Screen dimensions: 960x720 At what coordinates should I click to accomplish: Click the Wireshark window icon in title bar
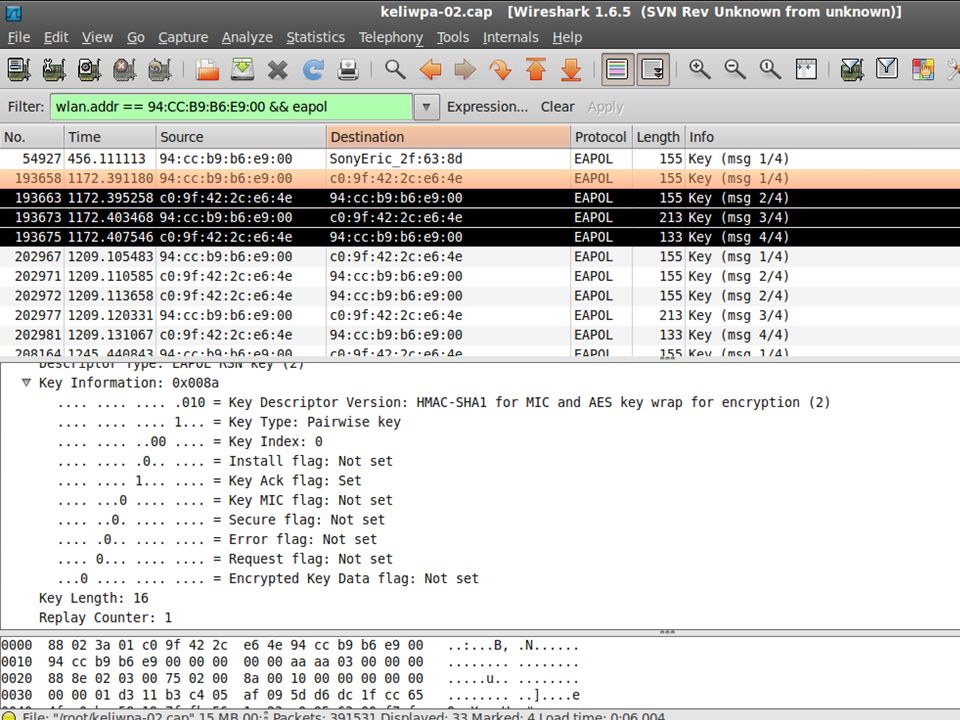coord(13,12)
